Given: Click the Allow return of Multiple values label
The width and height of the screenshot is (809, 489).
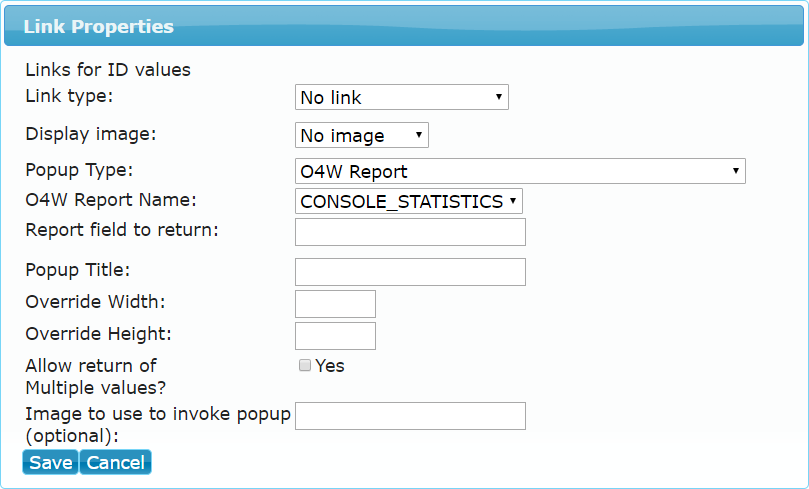Looking at the screenshot, I should pyautogui.click(x=96, y=377).
